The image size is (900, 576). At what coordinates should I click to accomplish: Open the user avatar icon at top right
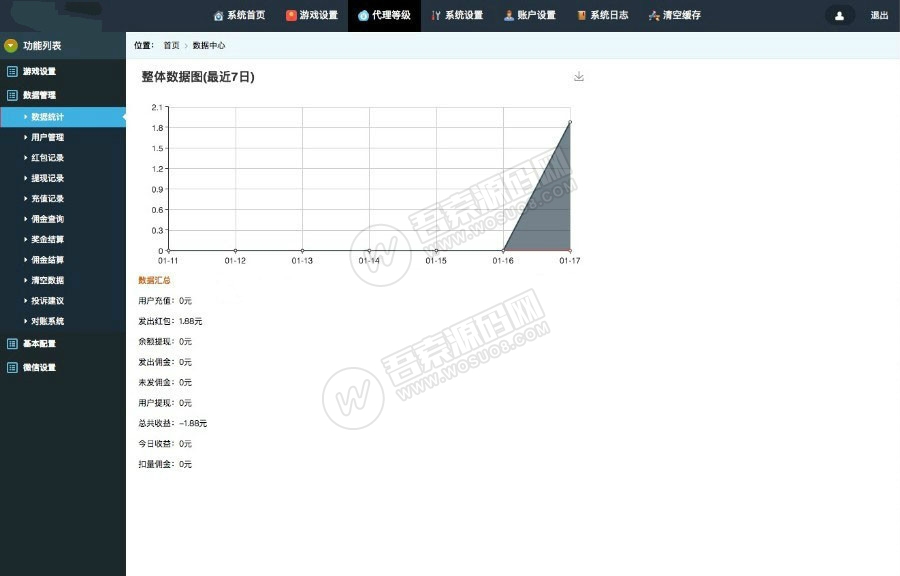(x=838, y=16)
